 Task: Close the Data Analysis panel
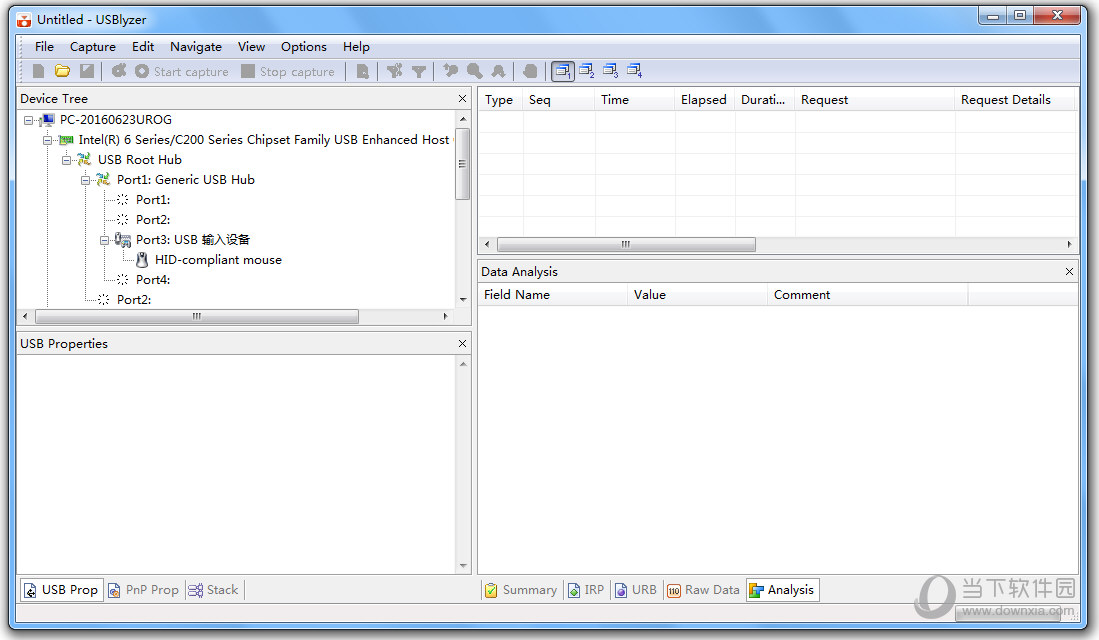coord(1069,271)
